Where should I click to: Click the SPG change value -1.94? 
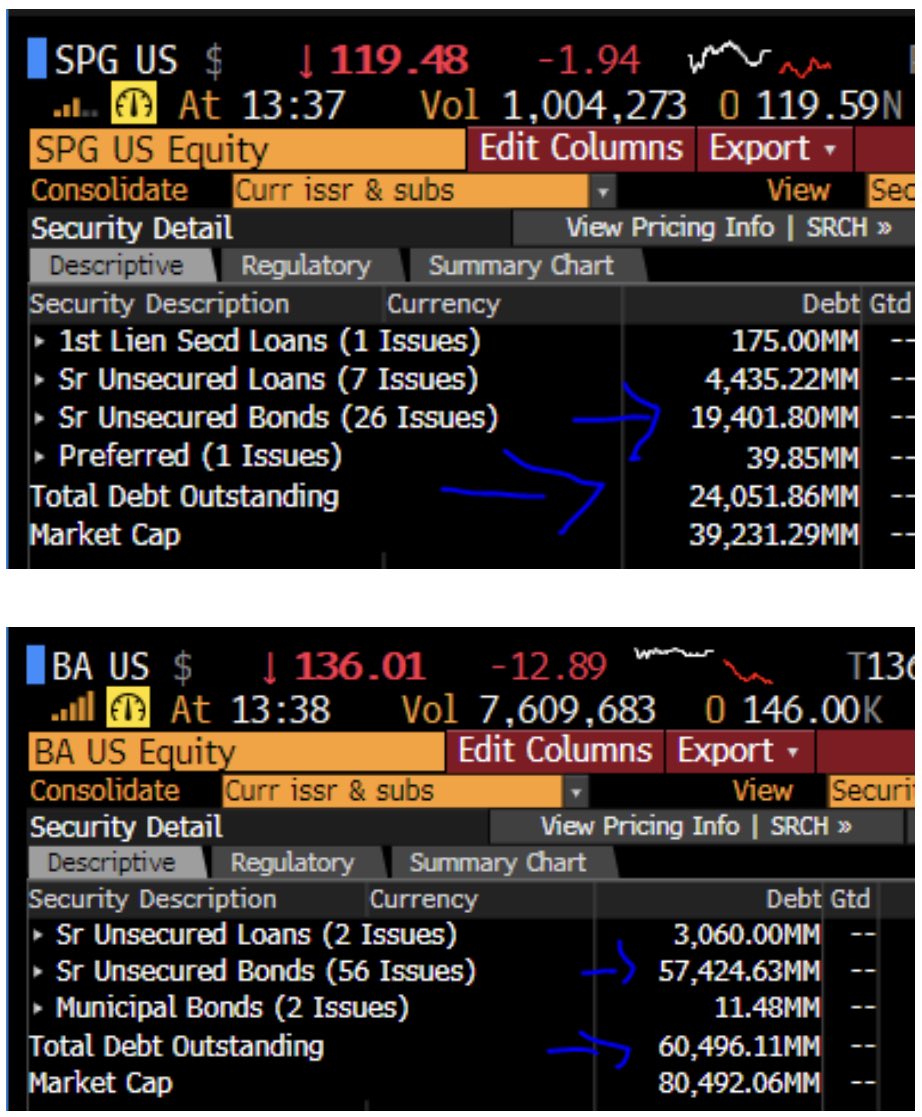(x=589, y=60)
